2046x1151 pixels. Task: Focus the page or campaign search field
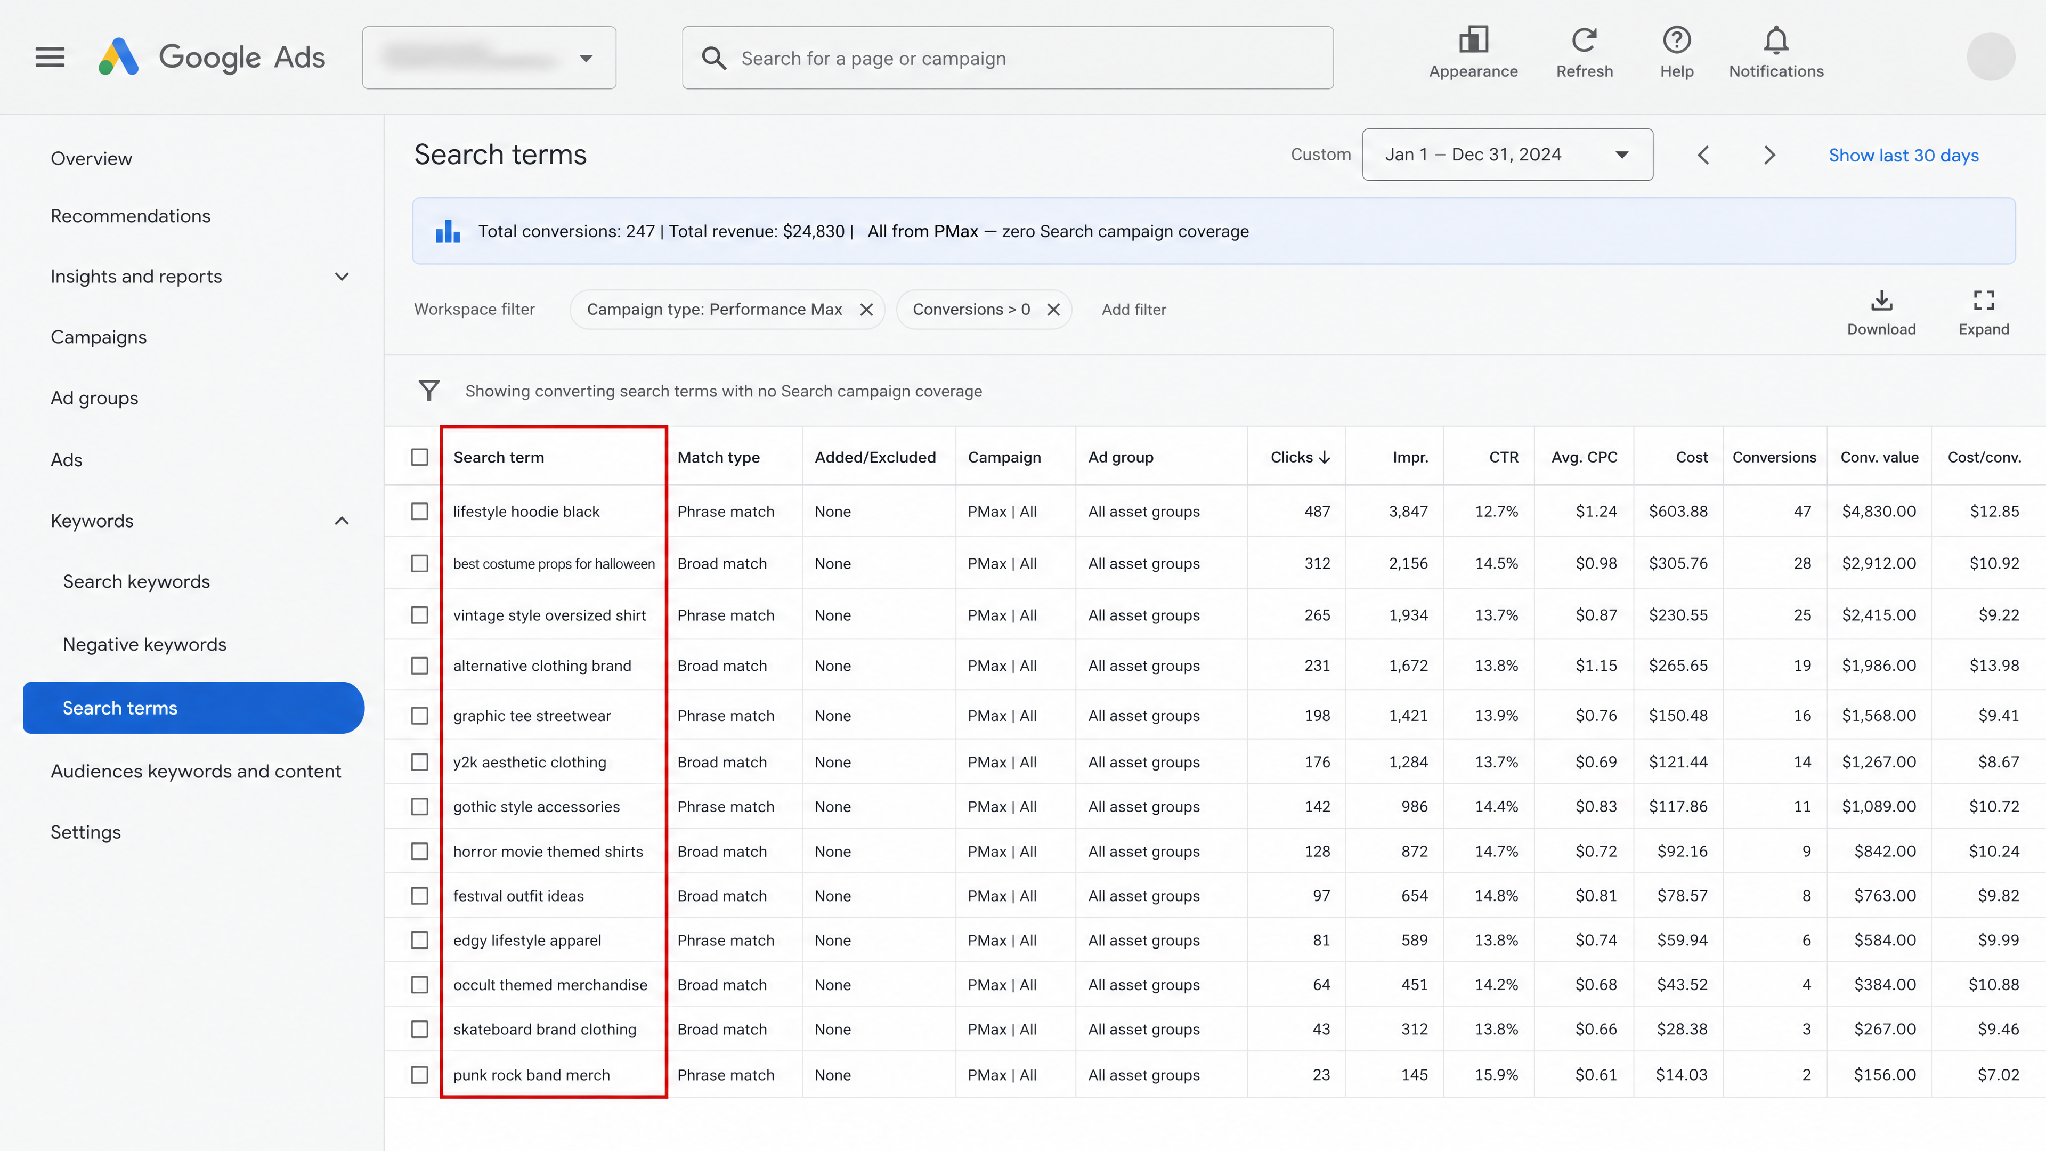(1008, 58)
